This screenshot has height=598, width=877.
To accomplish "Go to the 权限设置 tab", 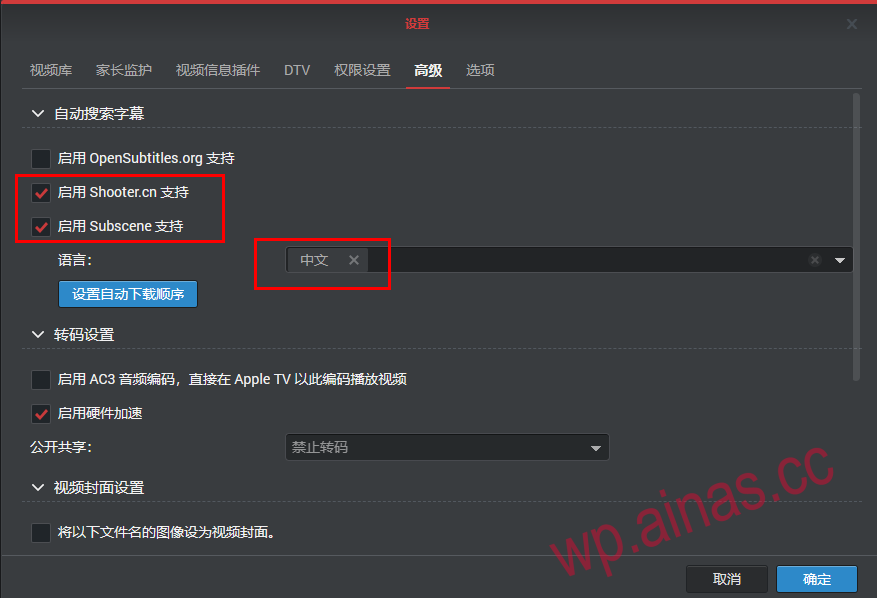I will 362,70.
